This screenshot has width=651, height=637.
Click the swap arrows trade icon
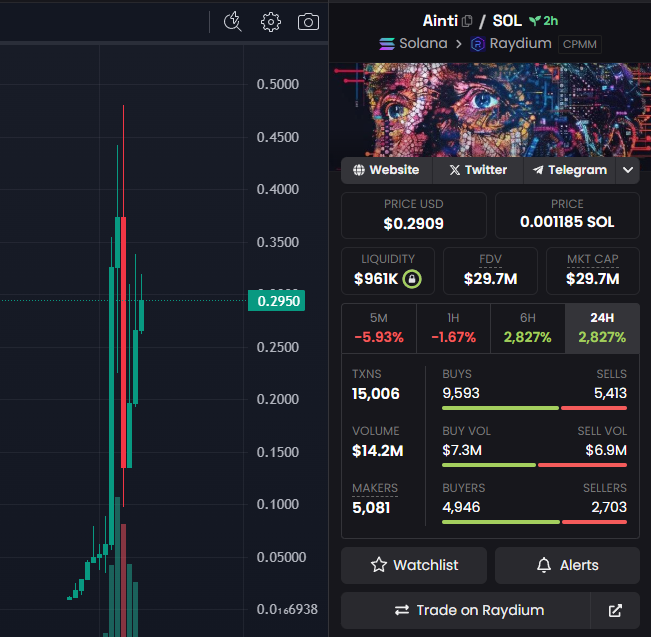pos(402,610)
